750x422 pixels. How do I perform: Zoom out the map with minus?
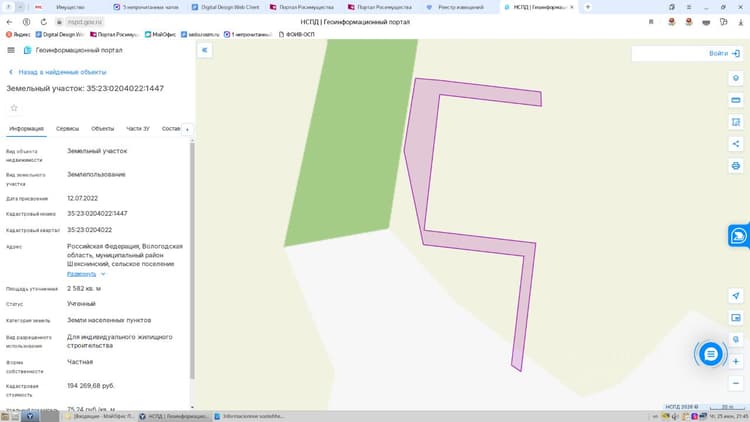736,383
